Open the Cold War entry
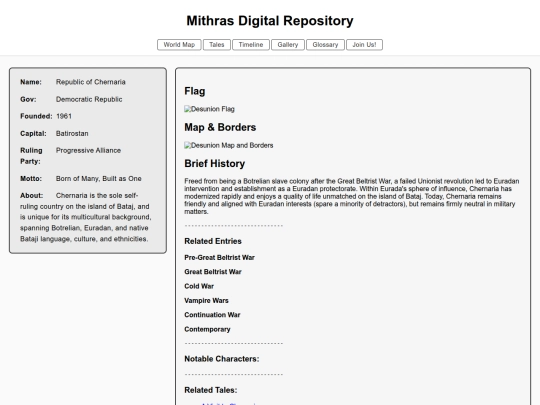The image size is (540, 405). click(x=199, y=286)
